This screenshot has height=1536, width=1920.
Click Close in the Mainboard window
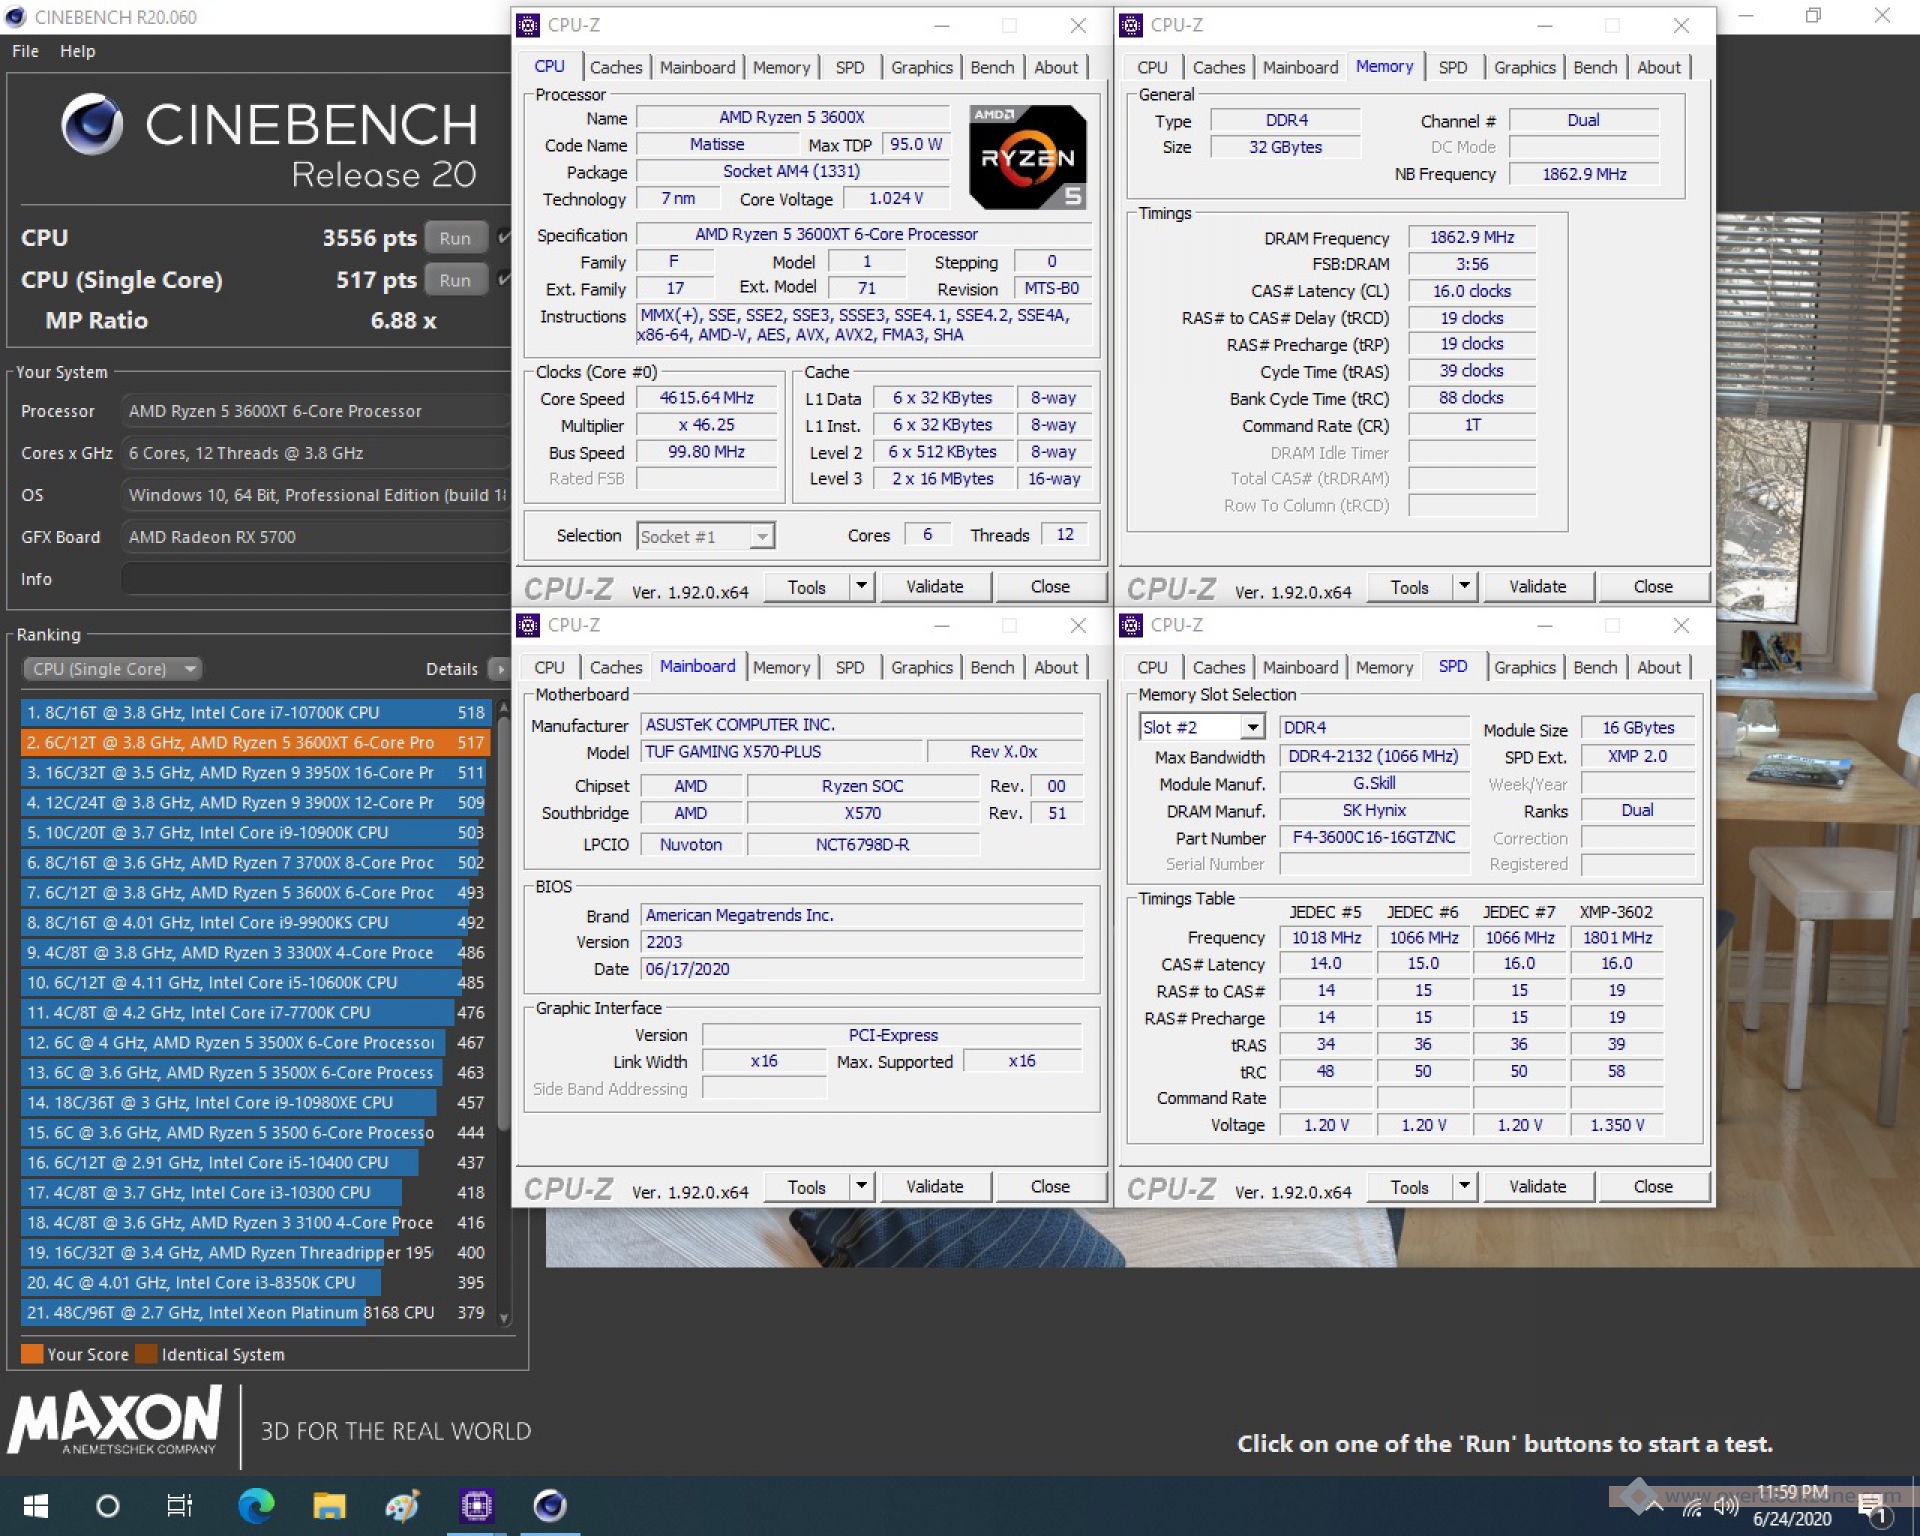point(1050,1186)
